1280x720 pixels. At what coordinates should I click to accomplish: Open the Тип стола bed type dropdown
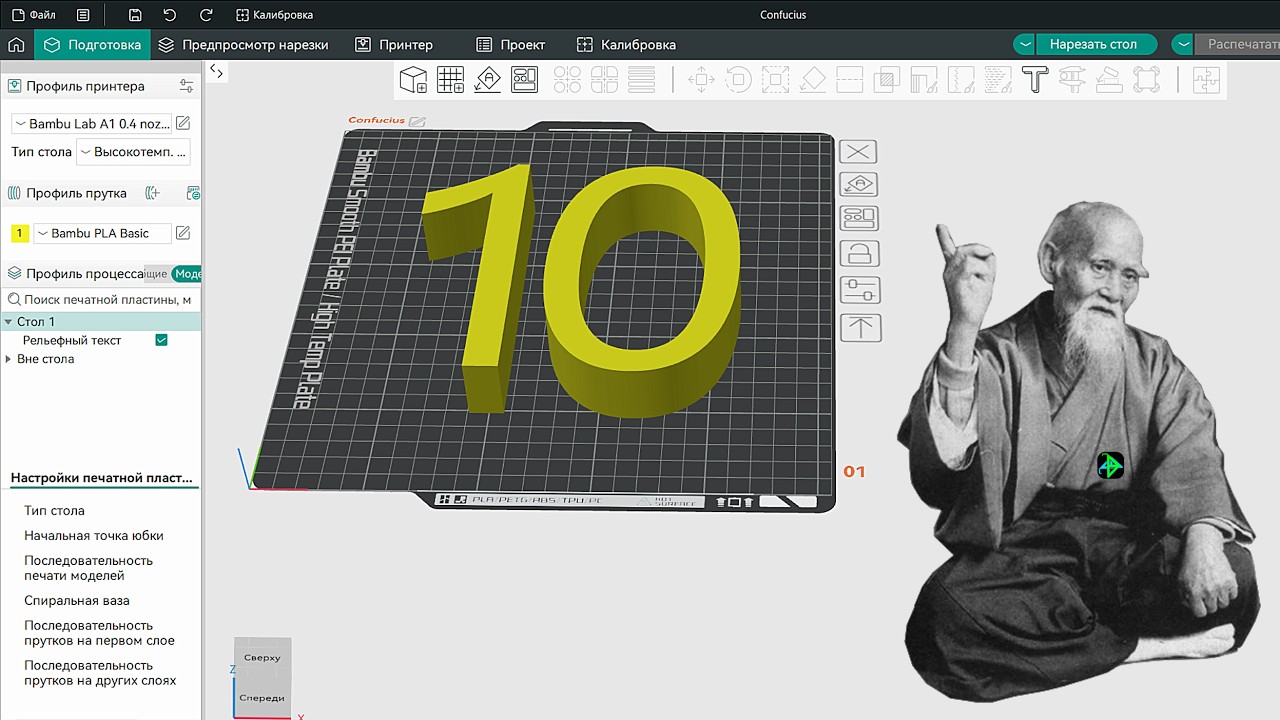click(133, 152)
